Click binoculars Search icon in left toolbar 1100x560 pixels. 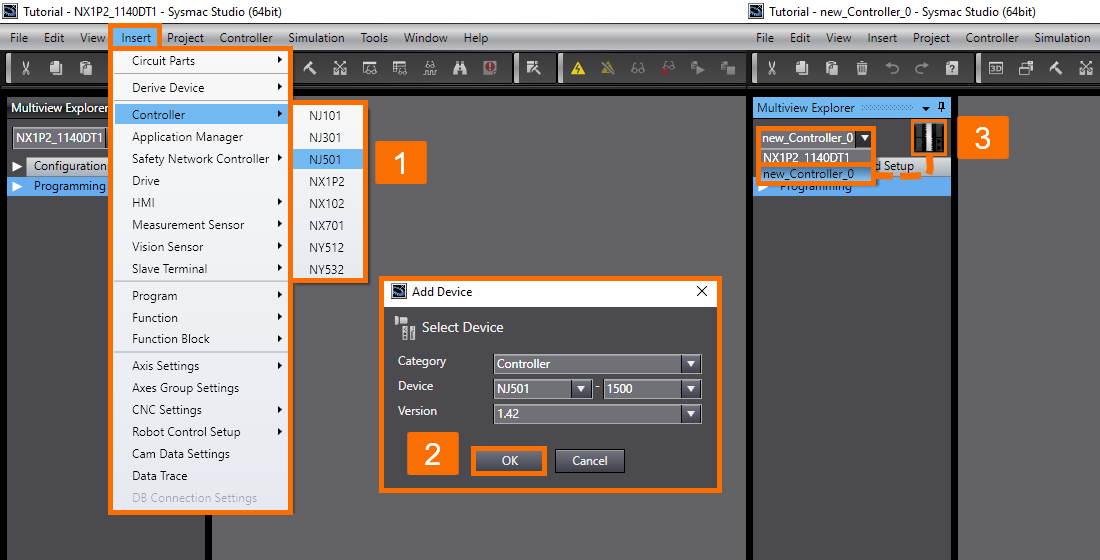(x=460, y=68)
